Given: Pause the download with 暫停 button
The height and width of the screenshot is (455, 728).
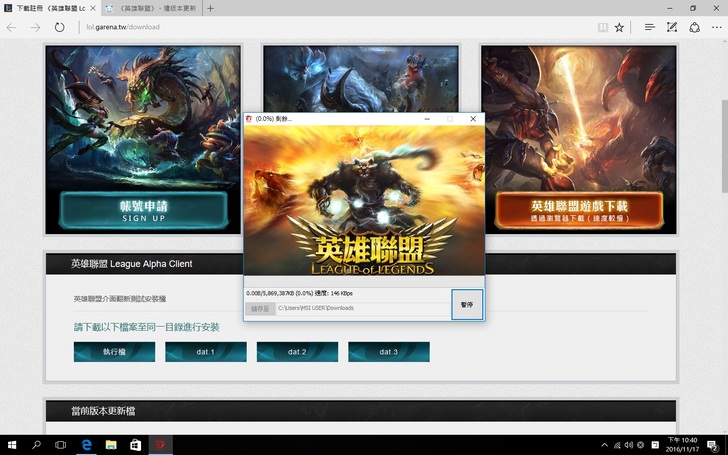Looking at the screenshot, I should (466, 304).
